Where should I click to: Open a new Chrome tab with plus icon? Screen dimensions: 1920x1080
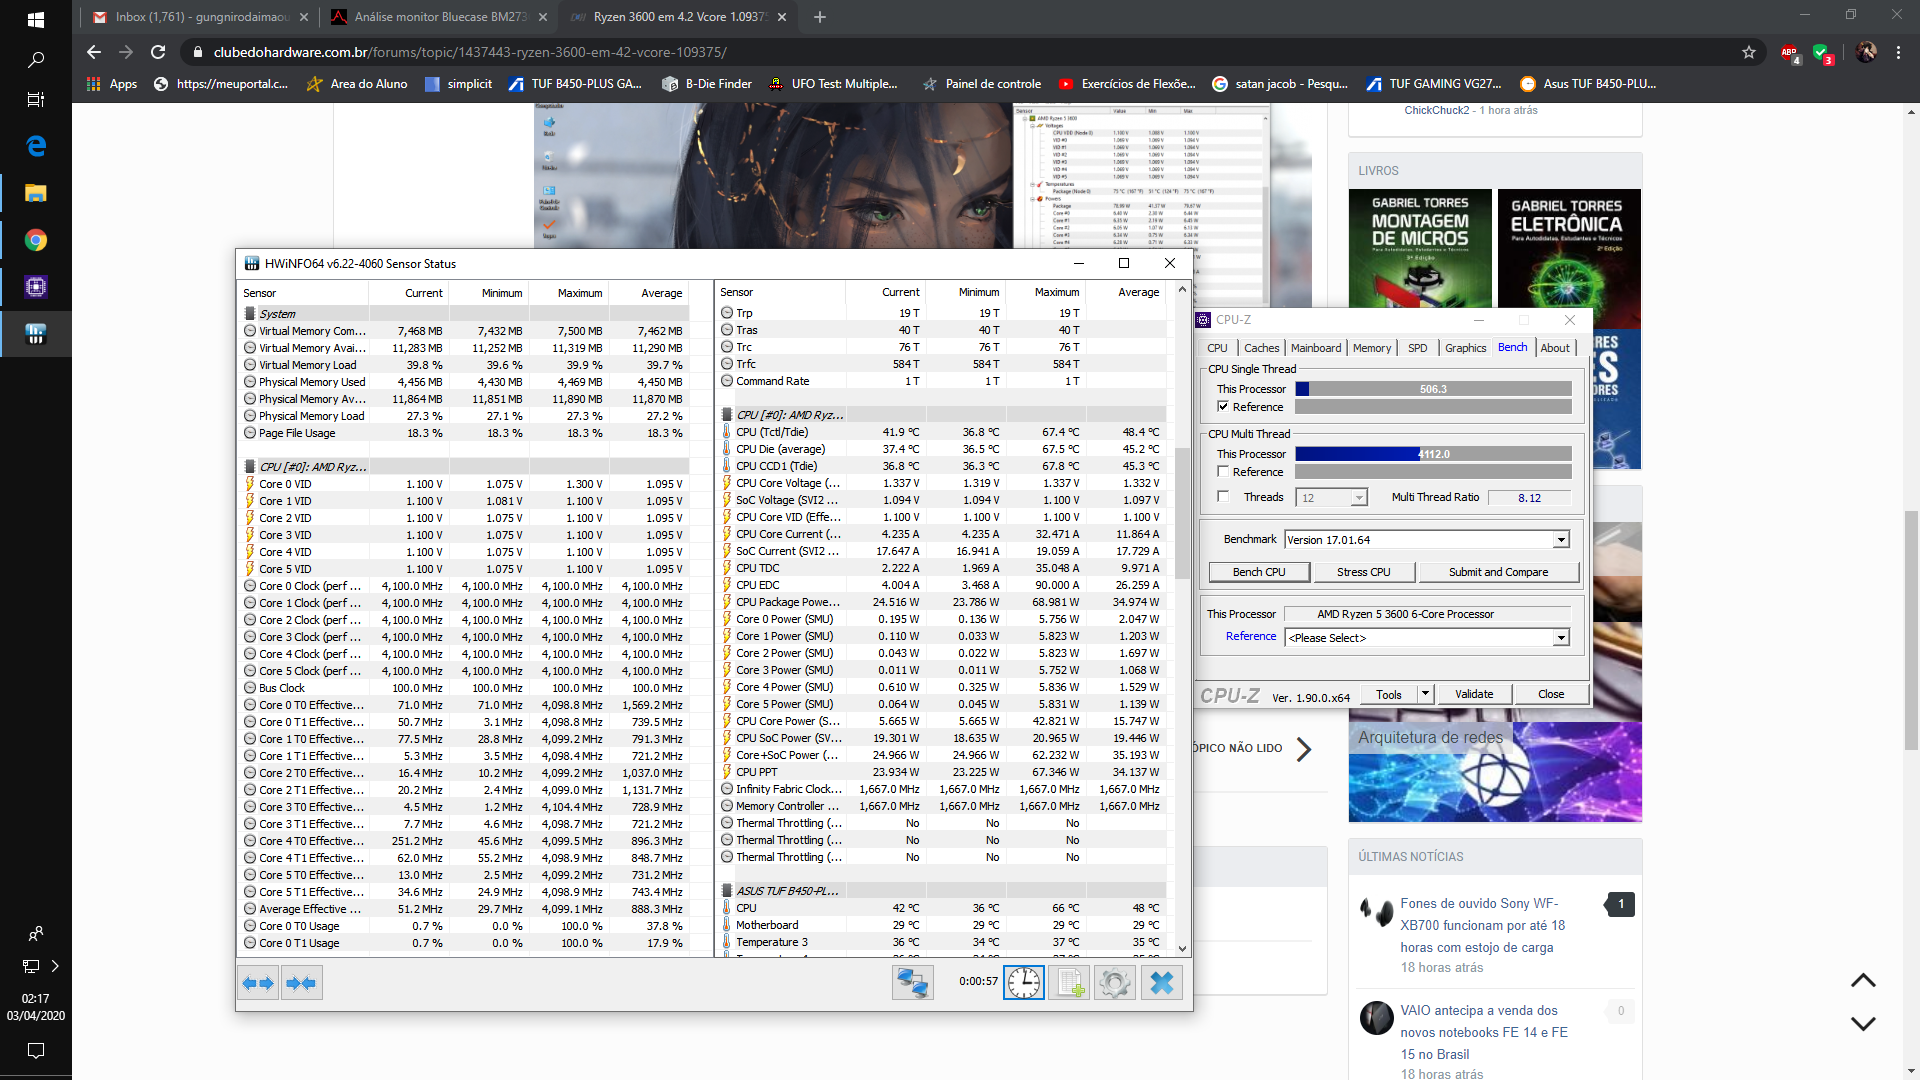click(820, 17)
